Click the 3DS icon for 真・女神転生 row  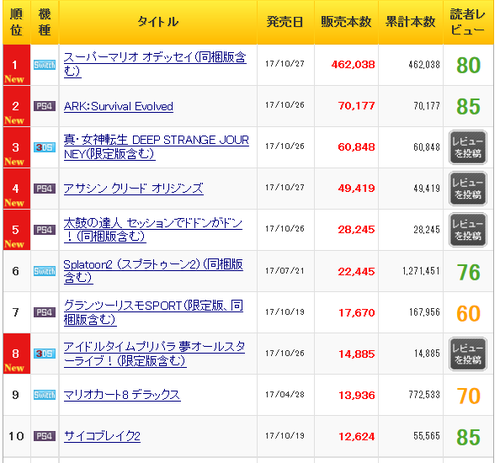(45, 147)
